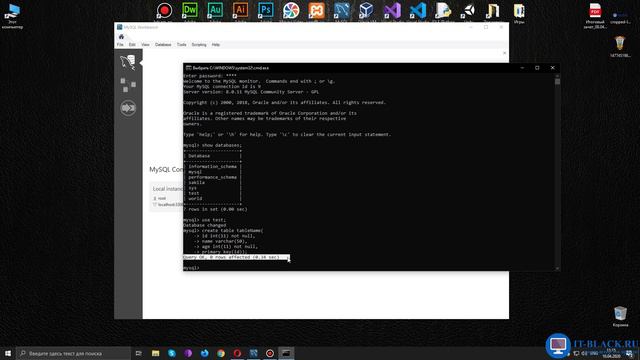Open the yellow music-note folder desktop shortcut
Screen dimensions: 640x360
(x=493, y=11)
